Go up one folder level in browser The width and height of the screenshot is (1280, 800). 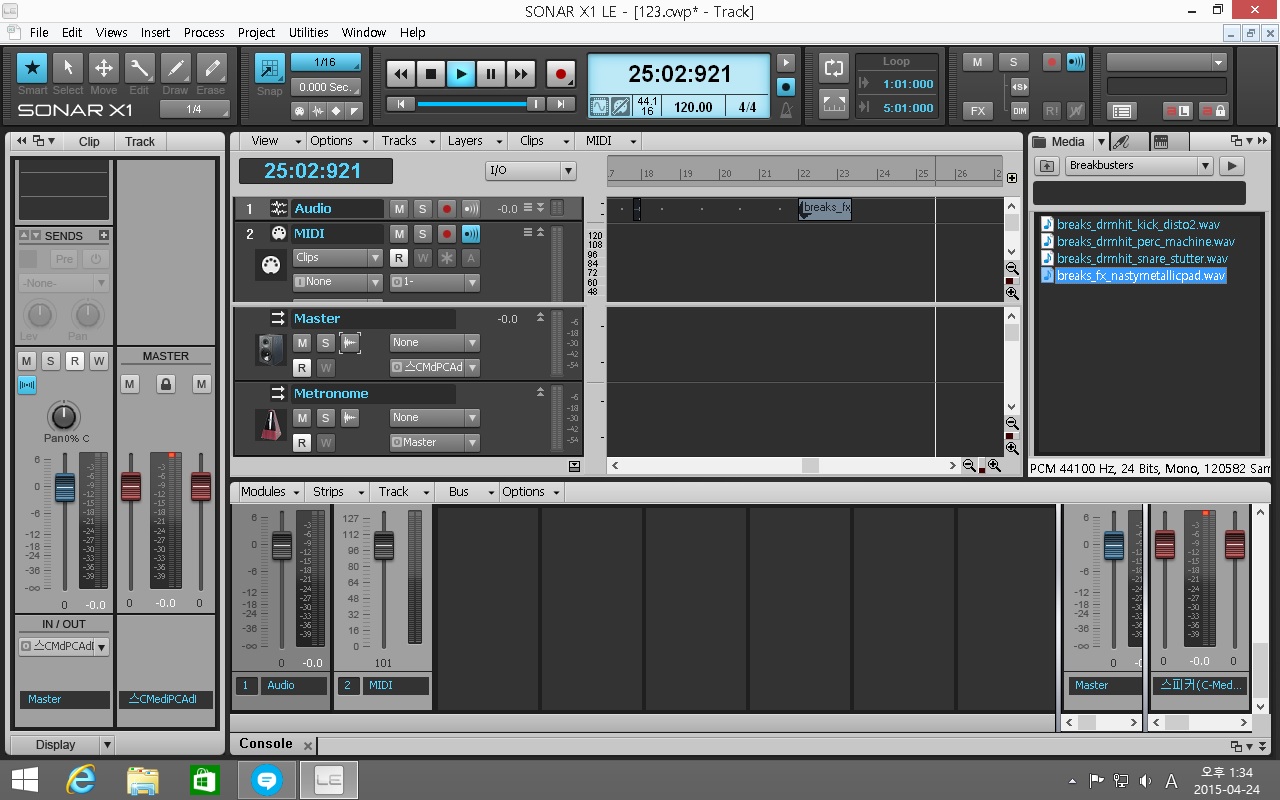click(x=1047, y=166)
